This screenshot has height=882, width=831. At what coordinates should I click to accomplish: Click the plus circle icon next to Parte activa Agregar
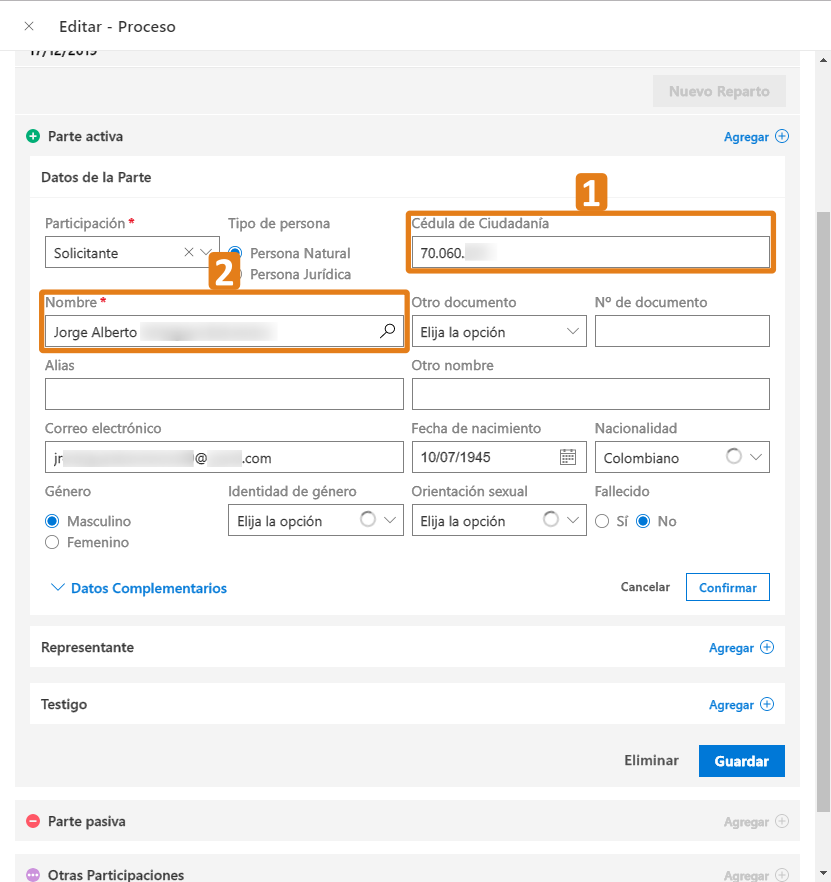coord(781,136)
